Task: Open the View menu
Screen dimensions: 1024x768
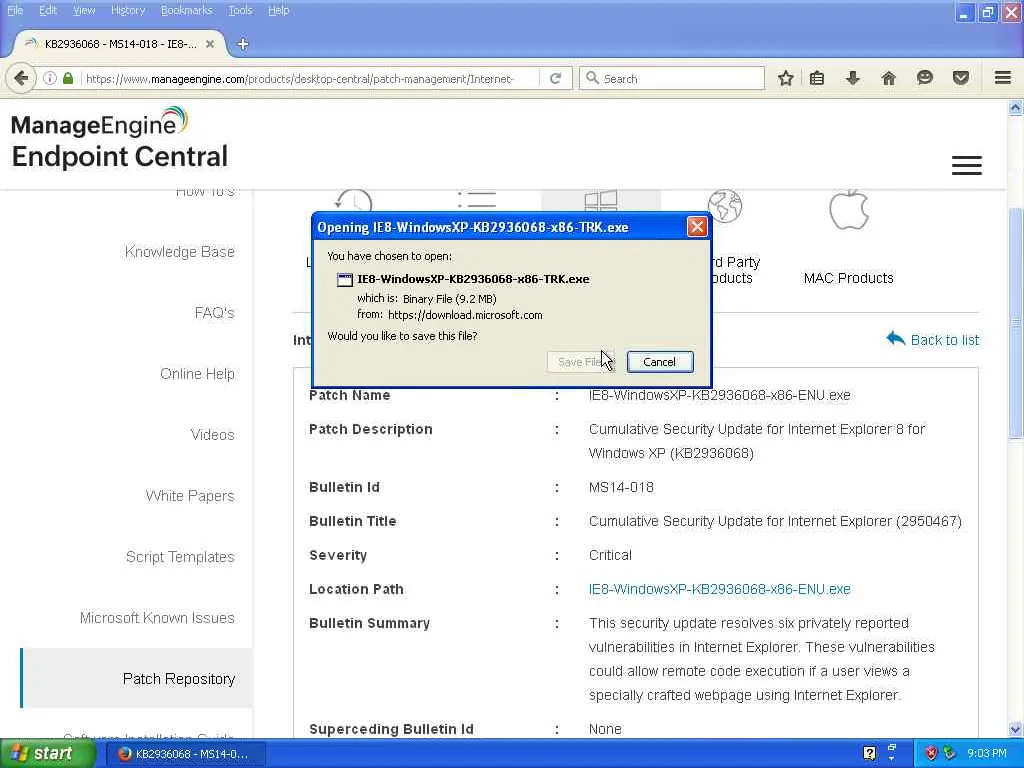Action: (84, 10)
